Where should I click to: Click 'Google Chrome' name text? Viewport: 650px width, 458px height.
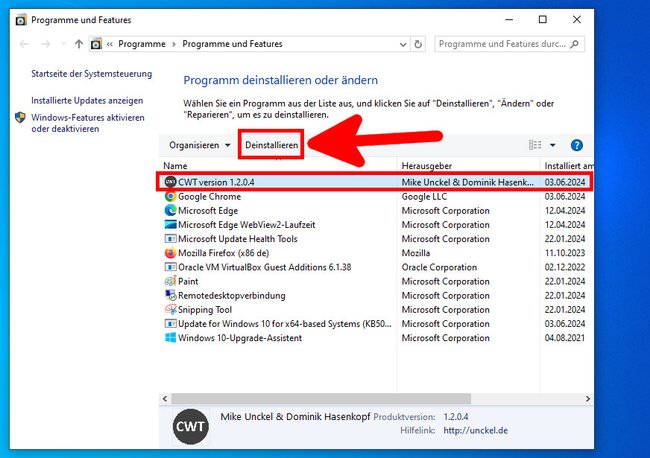209,196
